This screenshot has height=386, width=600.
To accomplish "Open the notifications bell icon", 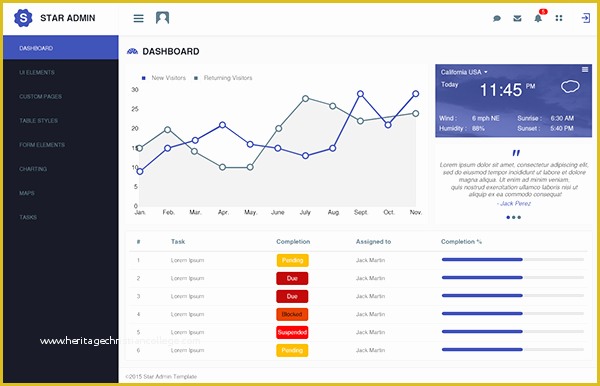I will click(x=538, y=18).
